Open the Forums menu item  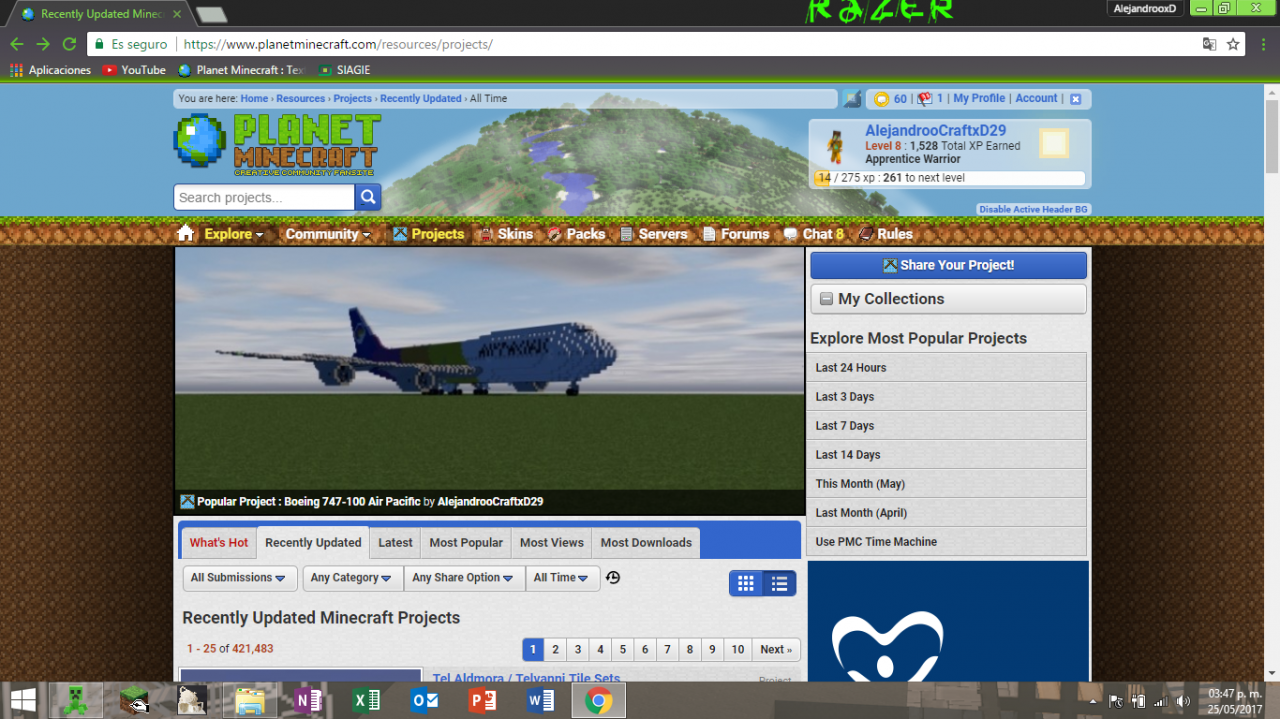tap(744, 233)
